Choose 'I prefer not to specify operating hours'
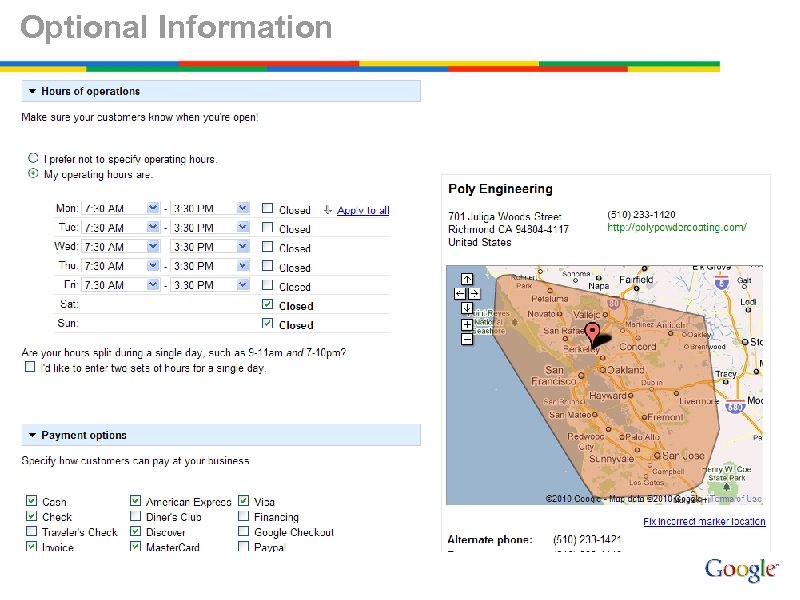 pos(31,157)
